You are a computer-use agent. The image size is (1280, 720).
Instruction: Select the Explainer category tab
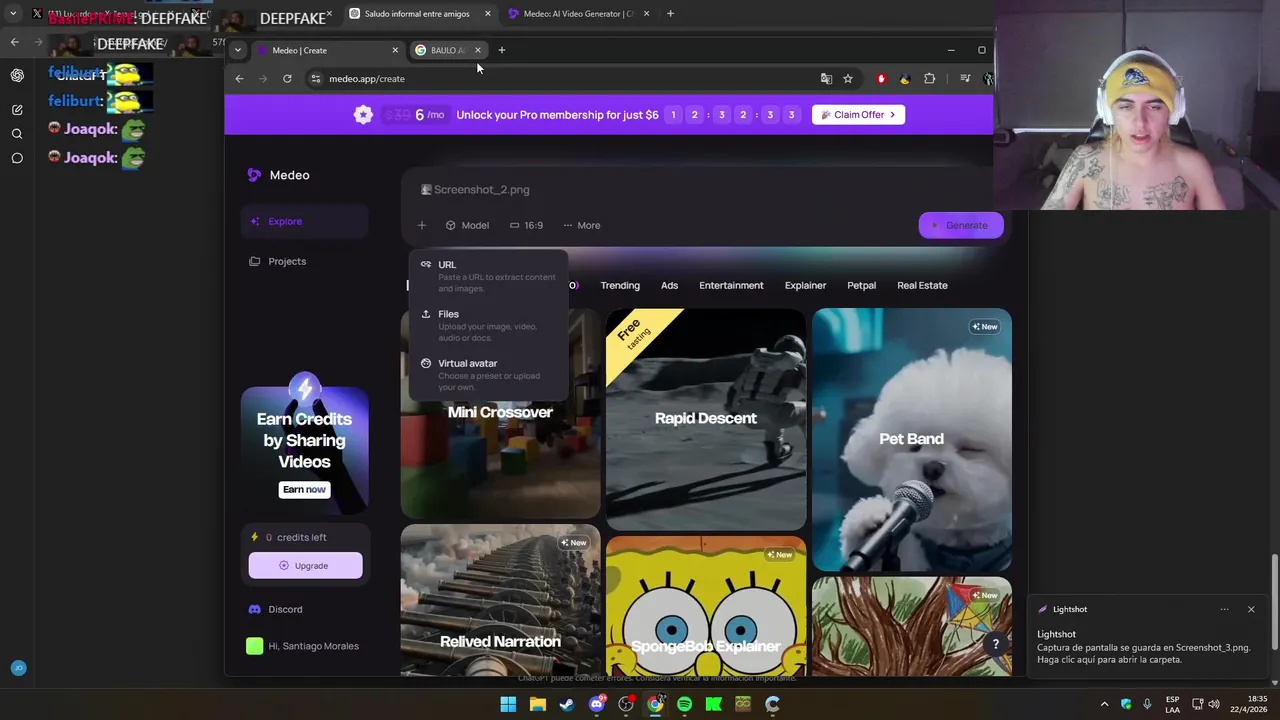point(805,285)
